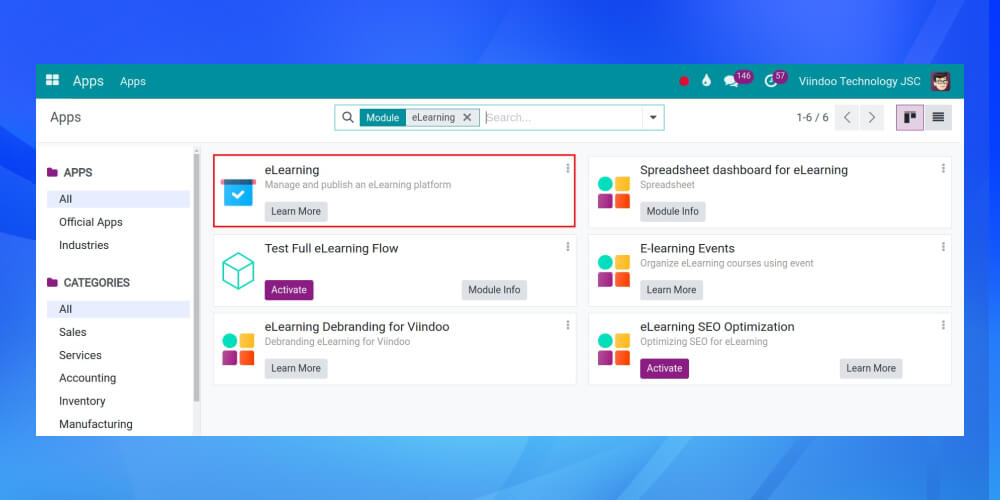
Task: Click eLearning Debranding for Viindoo icon
Action: tap(239, 349)
